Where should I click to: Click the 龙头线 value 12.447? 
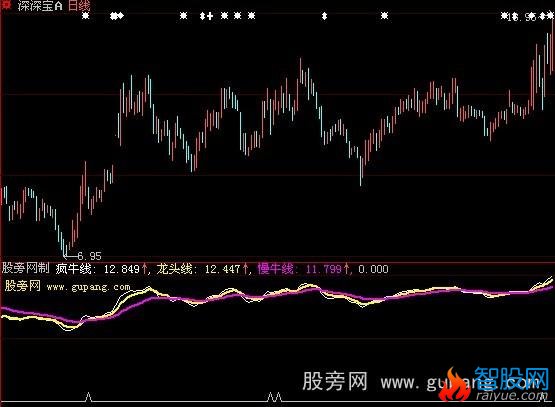pyautogui.click(x=223, y=270)
